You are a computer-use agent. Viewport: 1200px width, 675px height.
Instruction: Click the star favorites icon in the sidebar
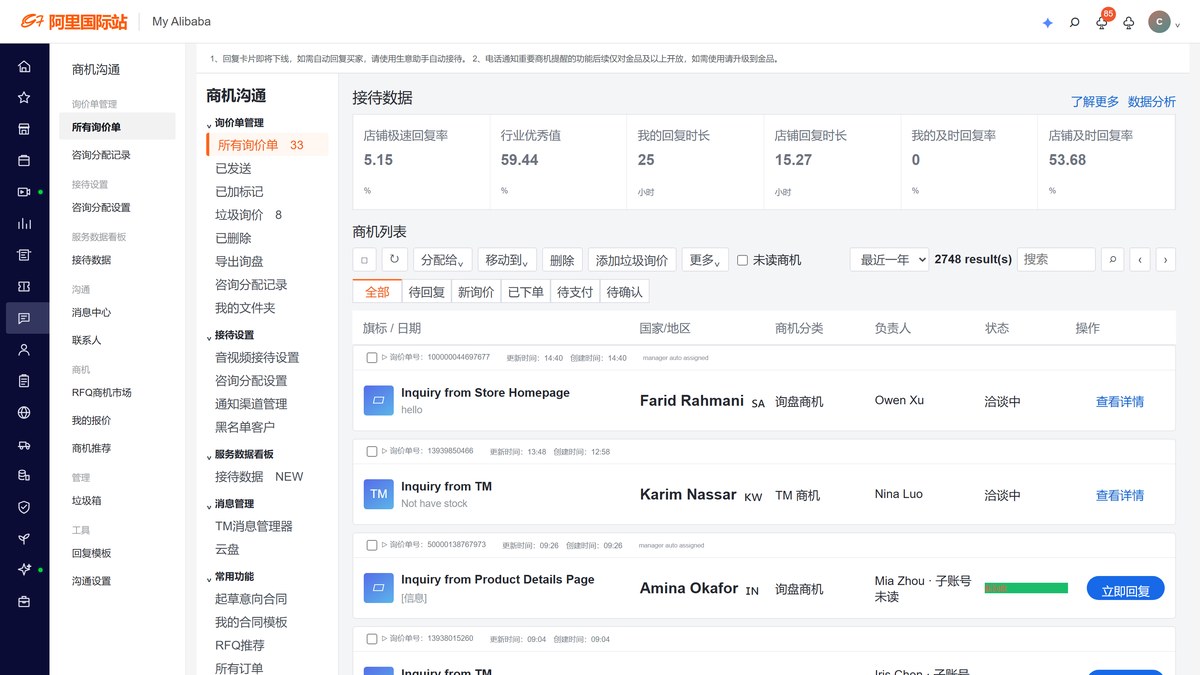(x=24, y=98)
